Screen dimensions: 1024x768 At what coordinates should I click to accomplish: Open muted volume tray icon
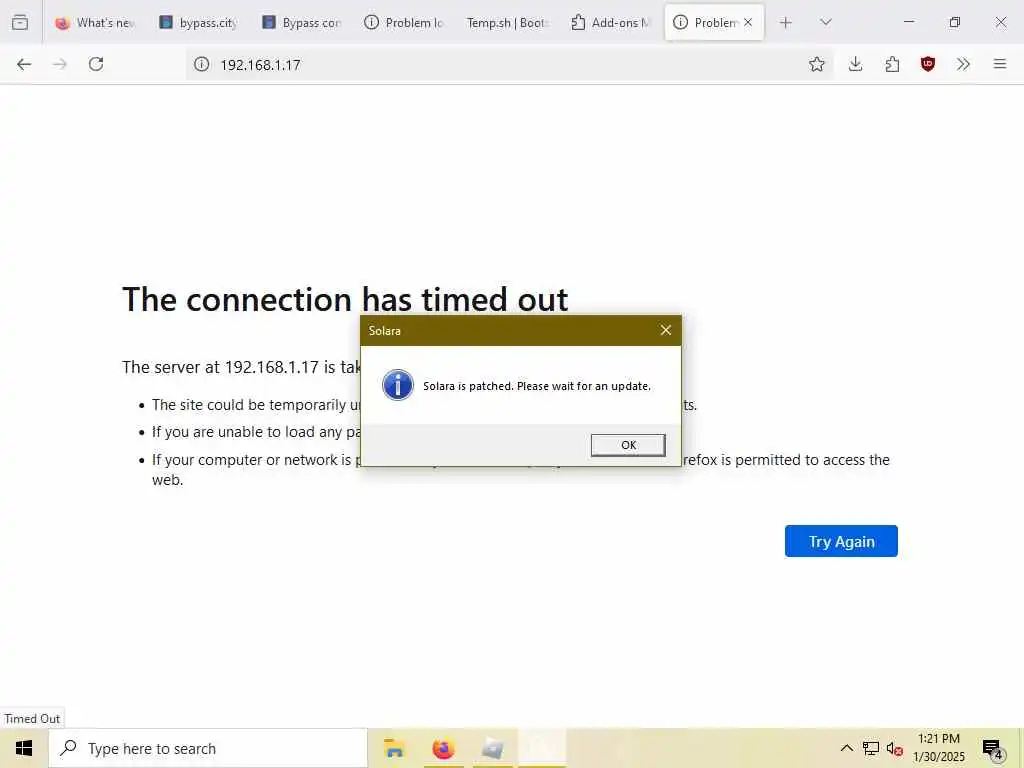pyautogui.click(x=894, y=748)
